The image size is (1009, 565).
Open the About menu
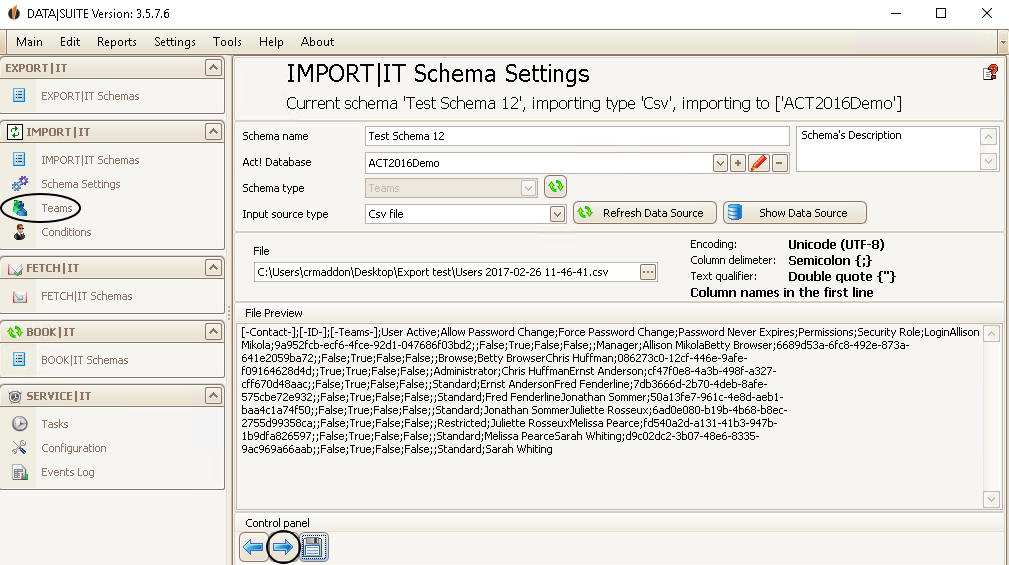pyautogui.click(x=317, y=42)
